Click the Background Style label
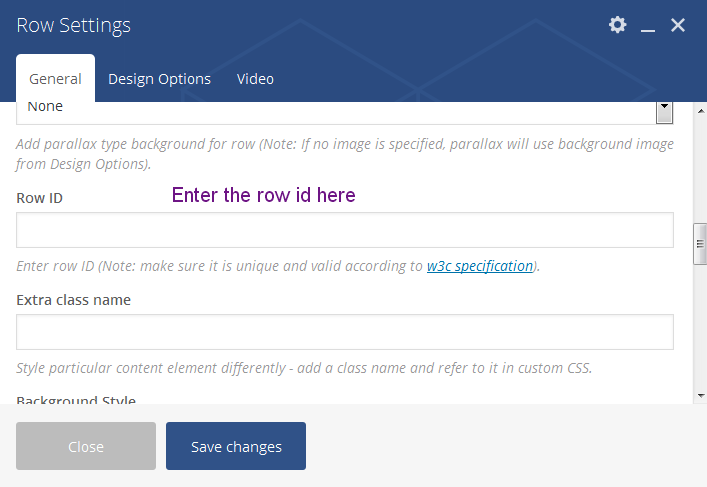 pos(75,400)
